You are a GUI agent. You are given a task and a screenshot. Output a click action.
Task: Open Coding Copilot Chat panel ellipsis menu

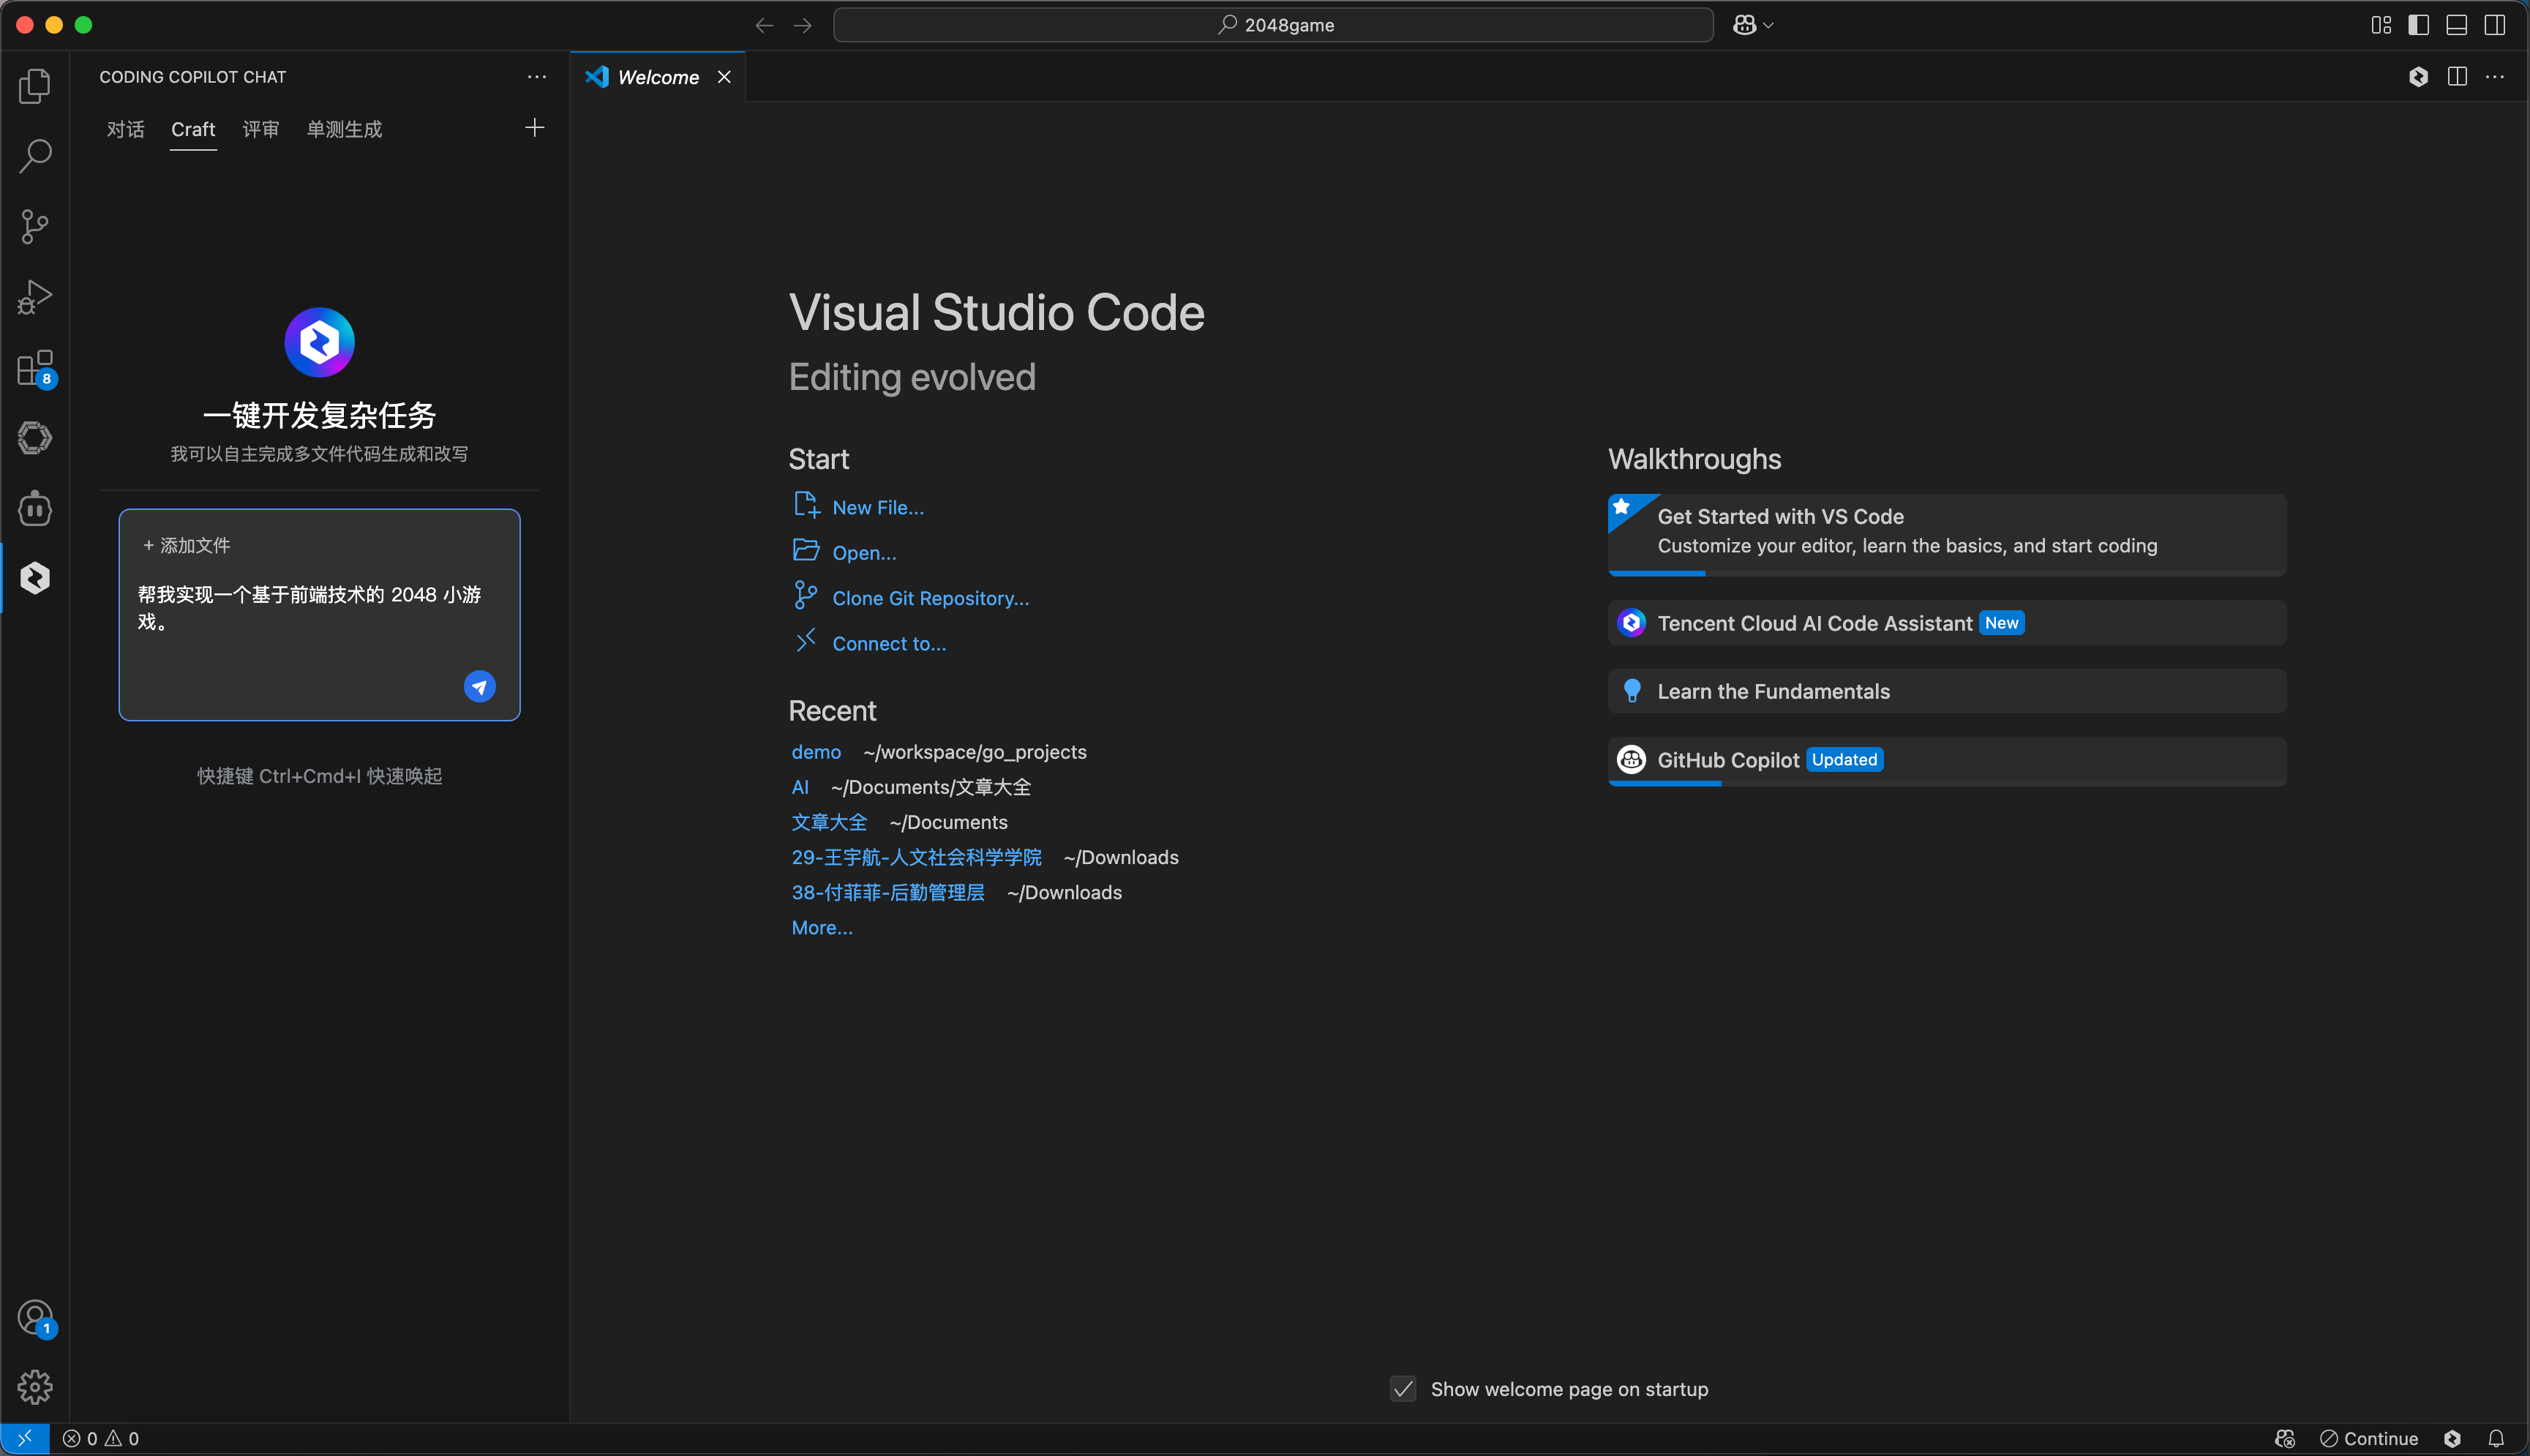[537, 77]
